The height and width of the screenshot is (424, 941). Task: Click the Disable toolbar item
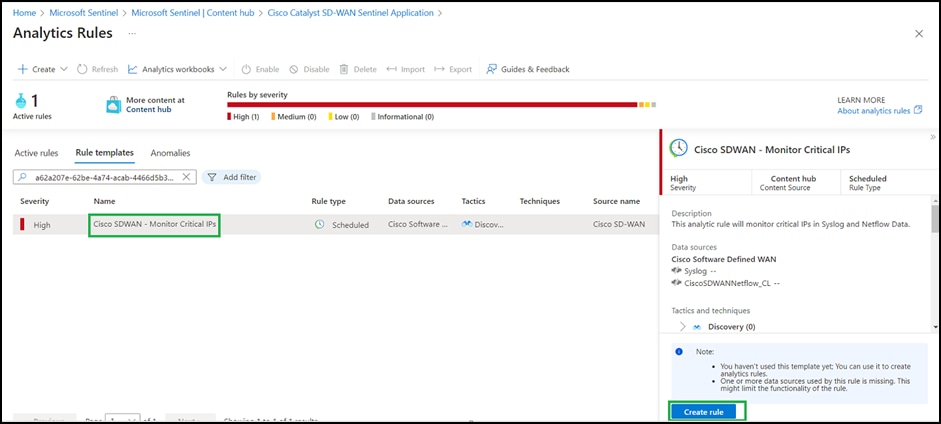click(x=309, y=69)
